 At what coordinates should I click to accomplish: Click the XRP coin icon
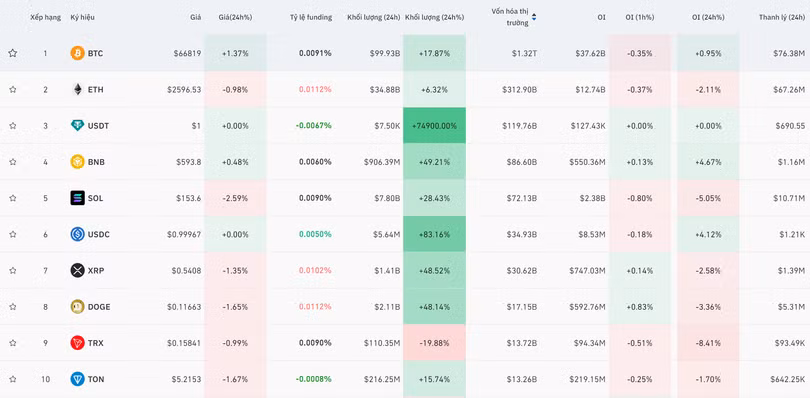77,270
